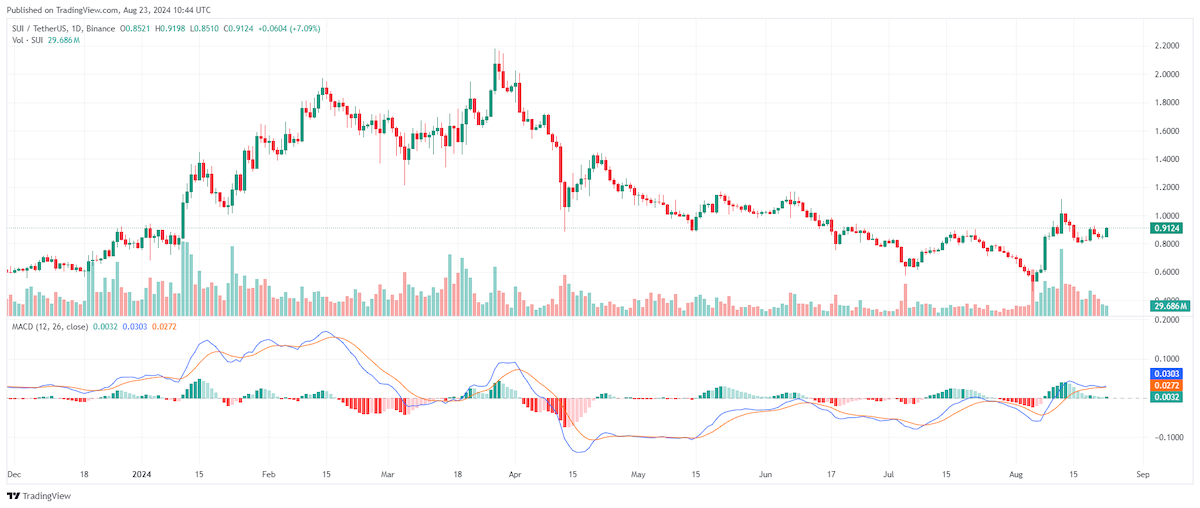Screen dimensions: 1200x508
Task: Click the Apr label on time axis
Action: [x=514, y=475]
